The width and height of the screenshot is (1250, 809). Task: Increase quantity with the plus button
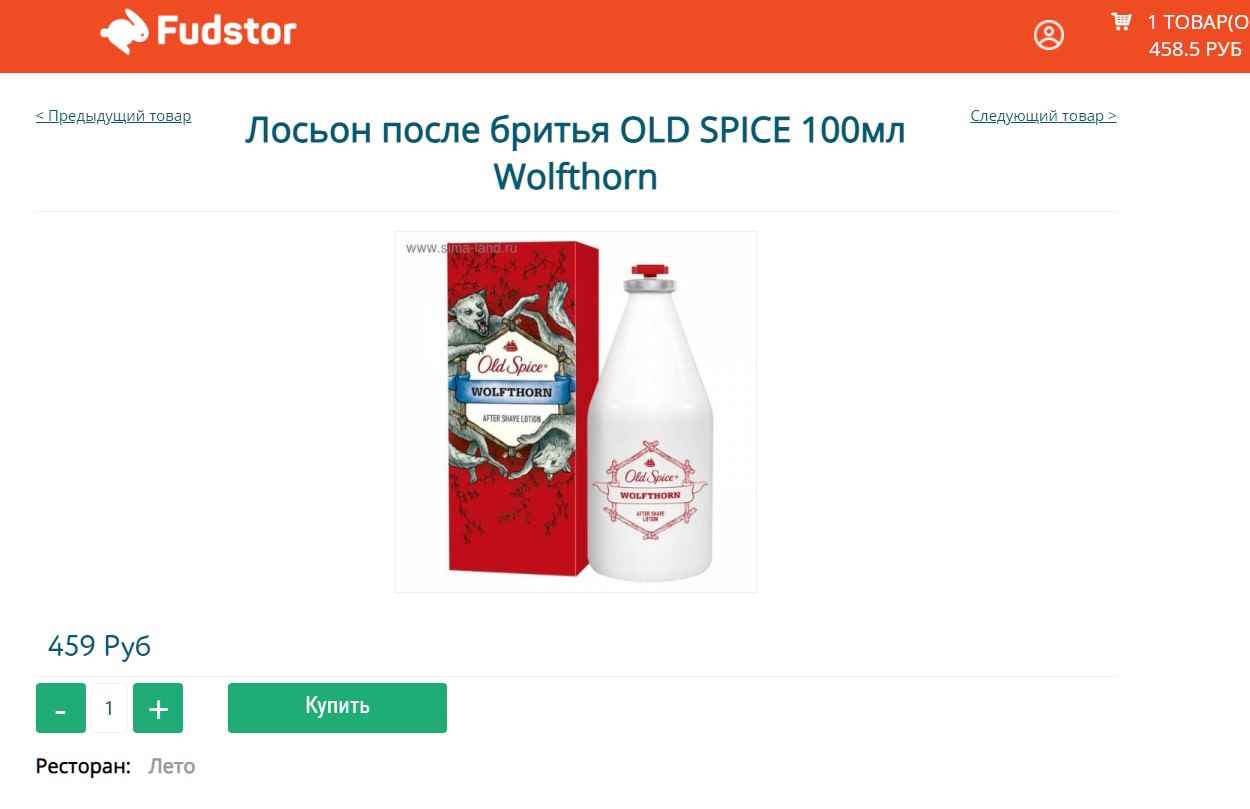158,708
